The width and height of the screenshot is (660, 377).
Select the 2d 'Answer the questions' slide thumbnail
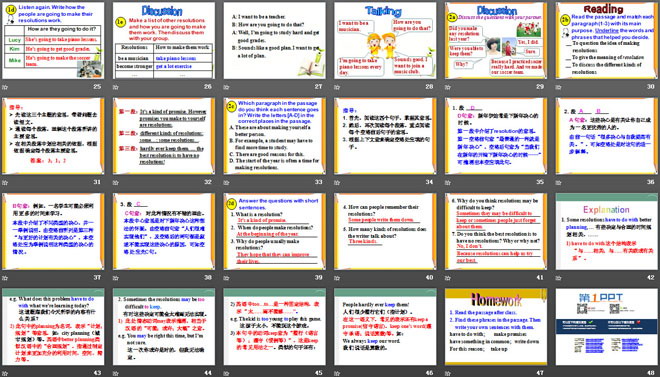pos(274,231)
